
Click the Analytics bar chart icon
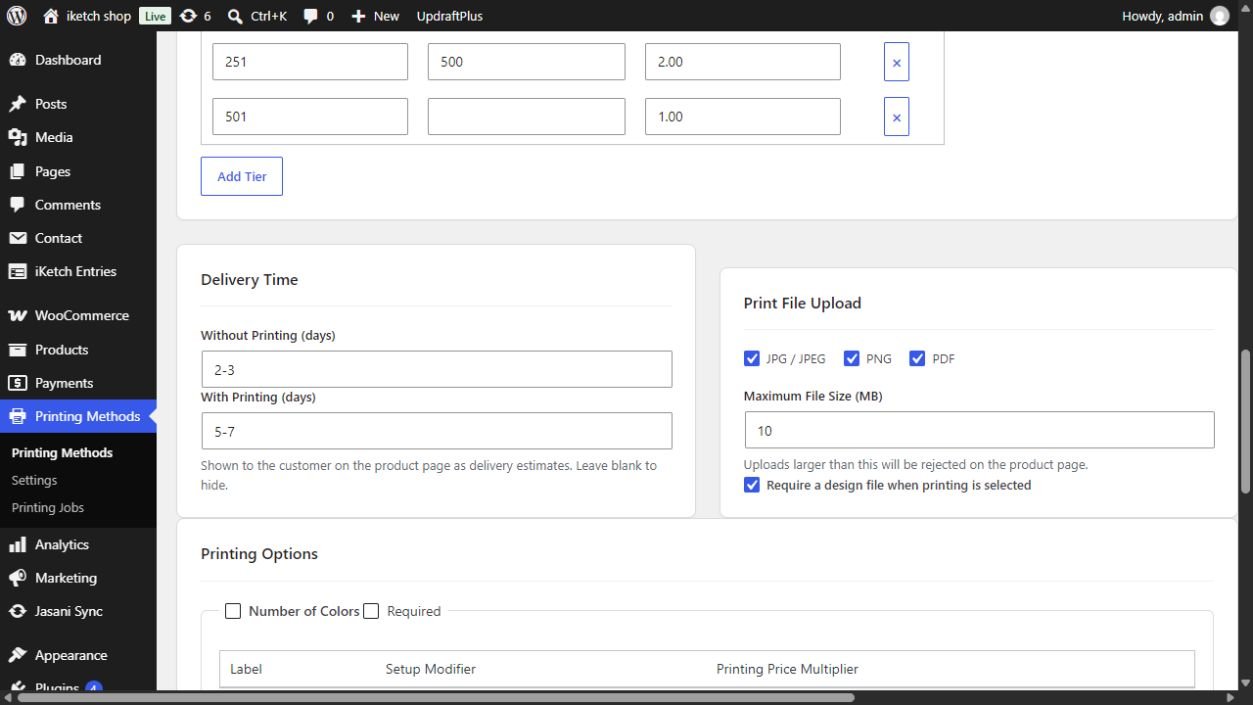[x=17, y=545]
